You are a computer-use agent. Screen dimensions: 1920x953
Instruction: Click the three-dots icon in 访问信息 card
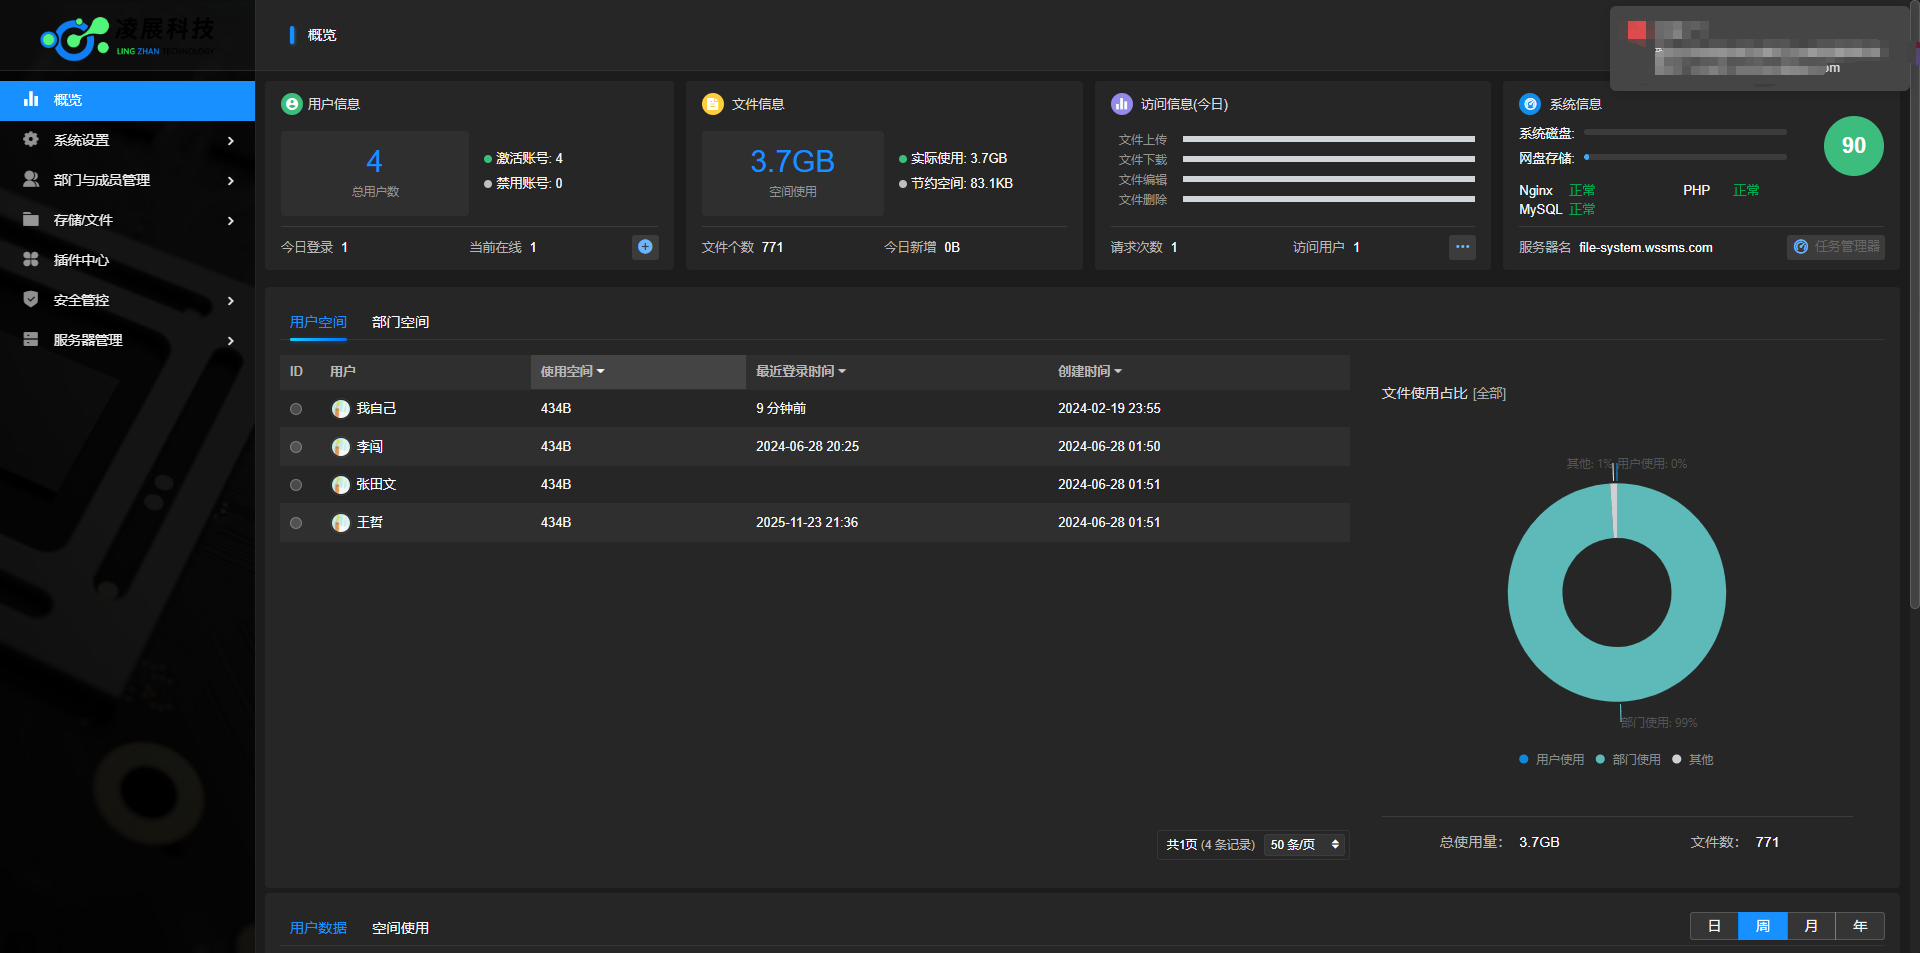click(1462, 247)
